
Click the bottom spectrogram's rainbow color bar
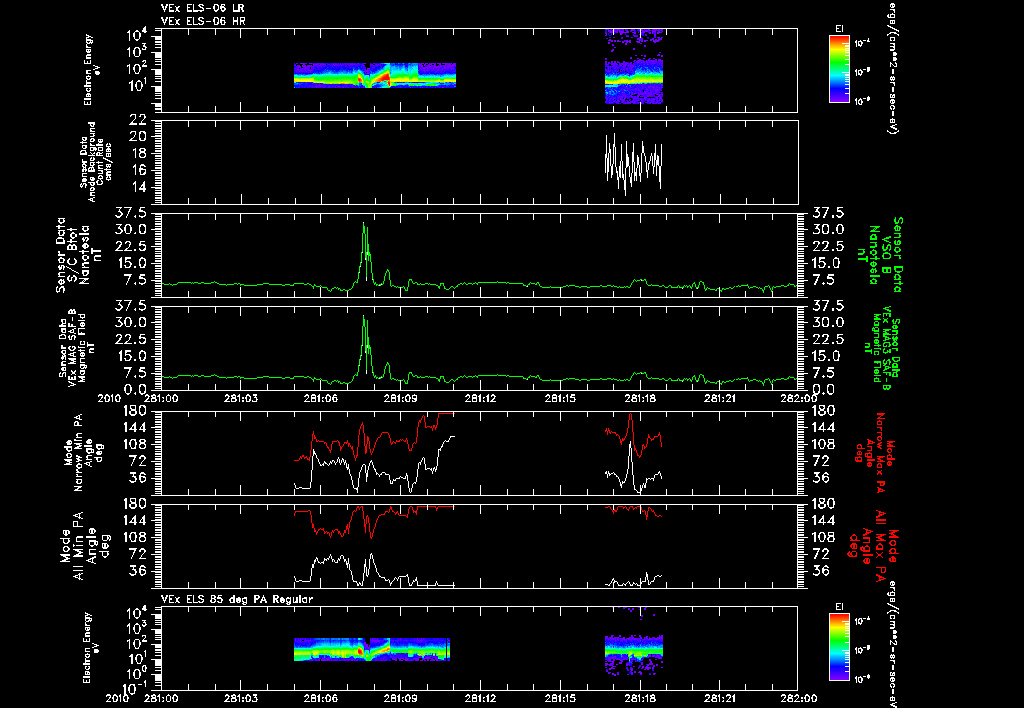pos(839,648)
